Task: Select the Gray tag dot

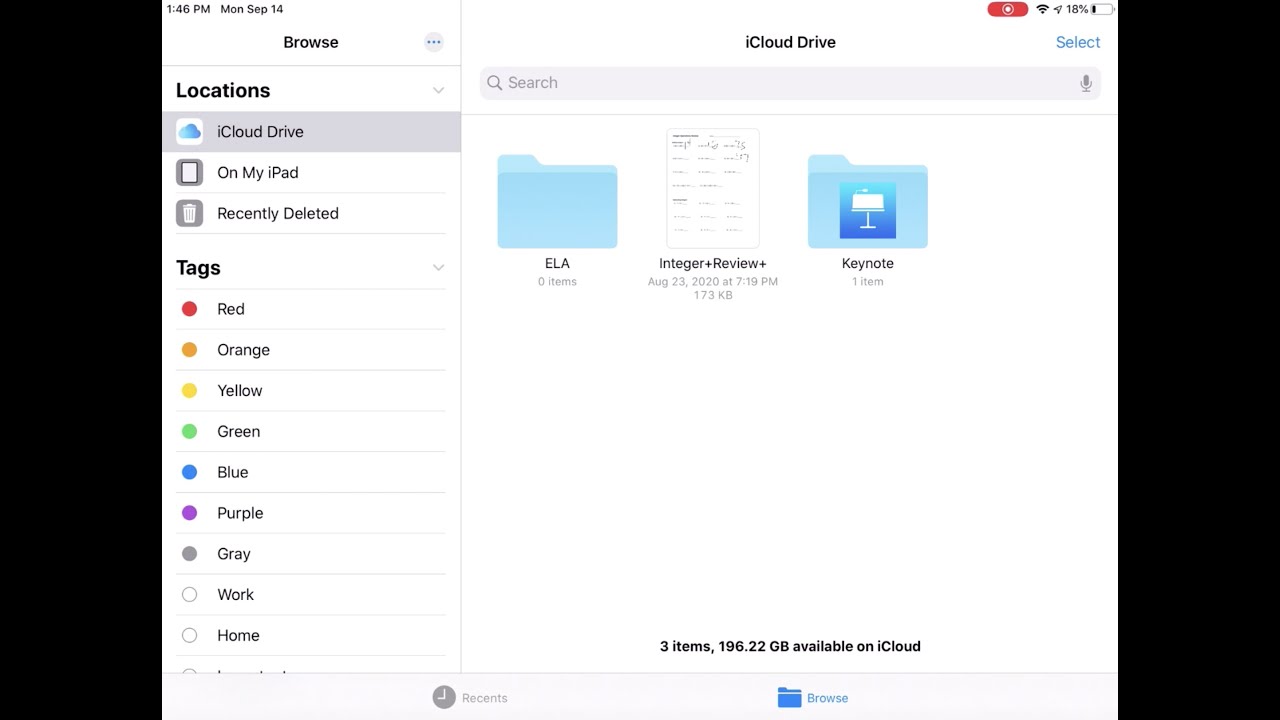Action: point(189,554)
